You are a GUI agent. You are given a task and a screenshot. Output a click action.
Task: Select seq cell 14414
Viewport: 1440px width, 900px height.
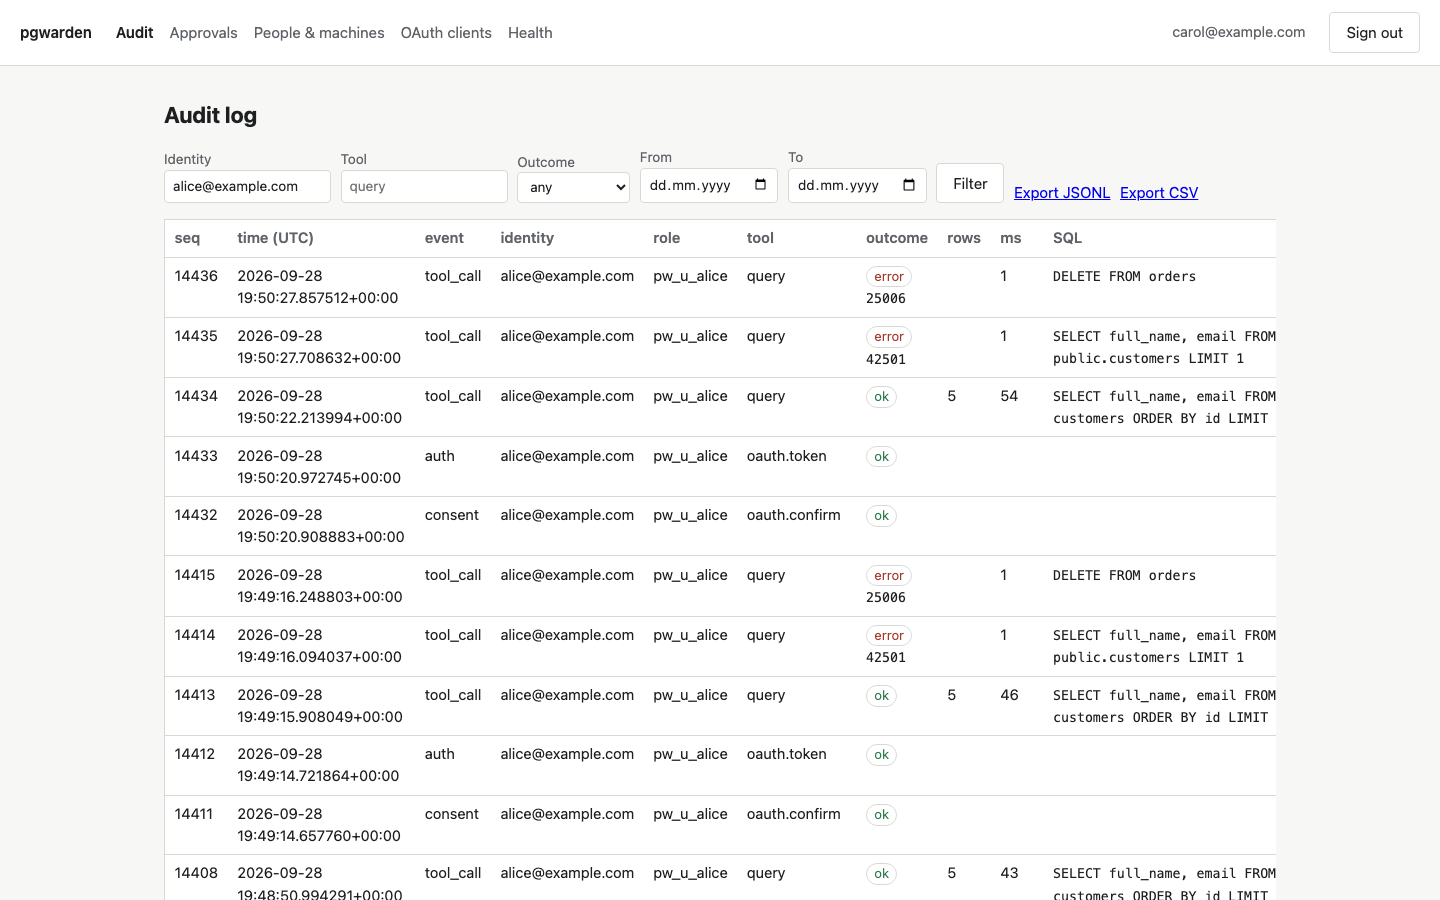pos(195,635)
